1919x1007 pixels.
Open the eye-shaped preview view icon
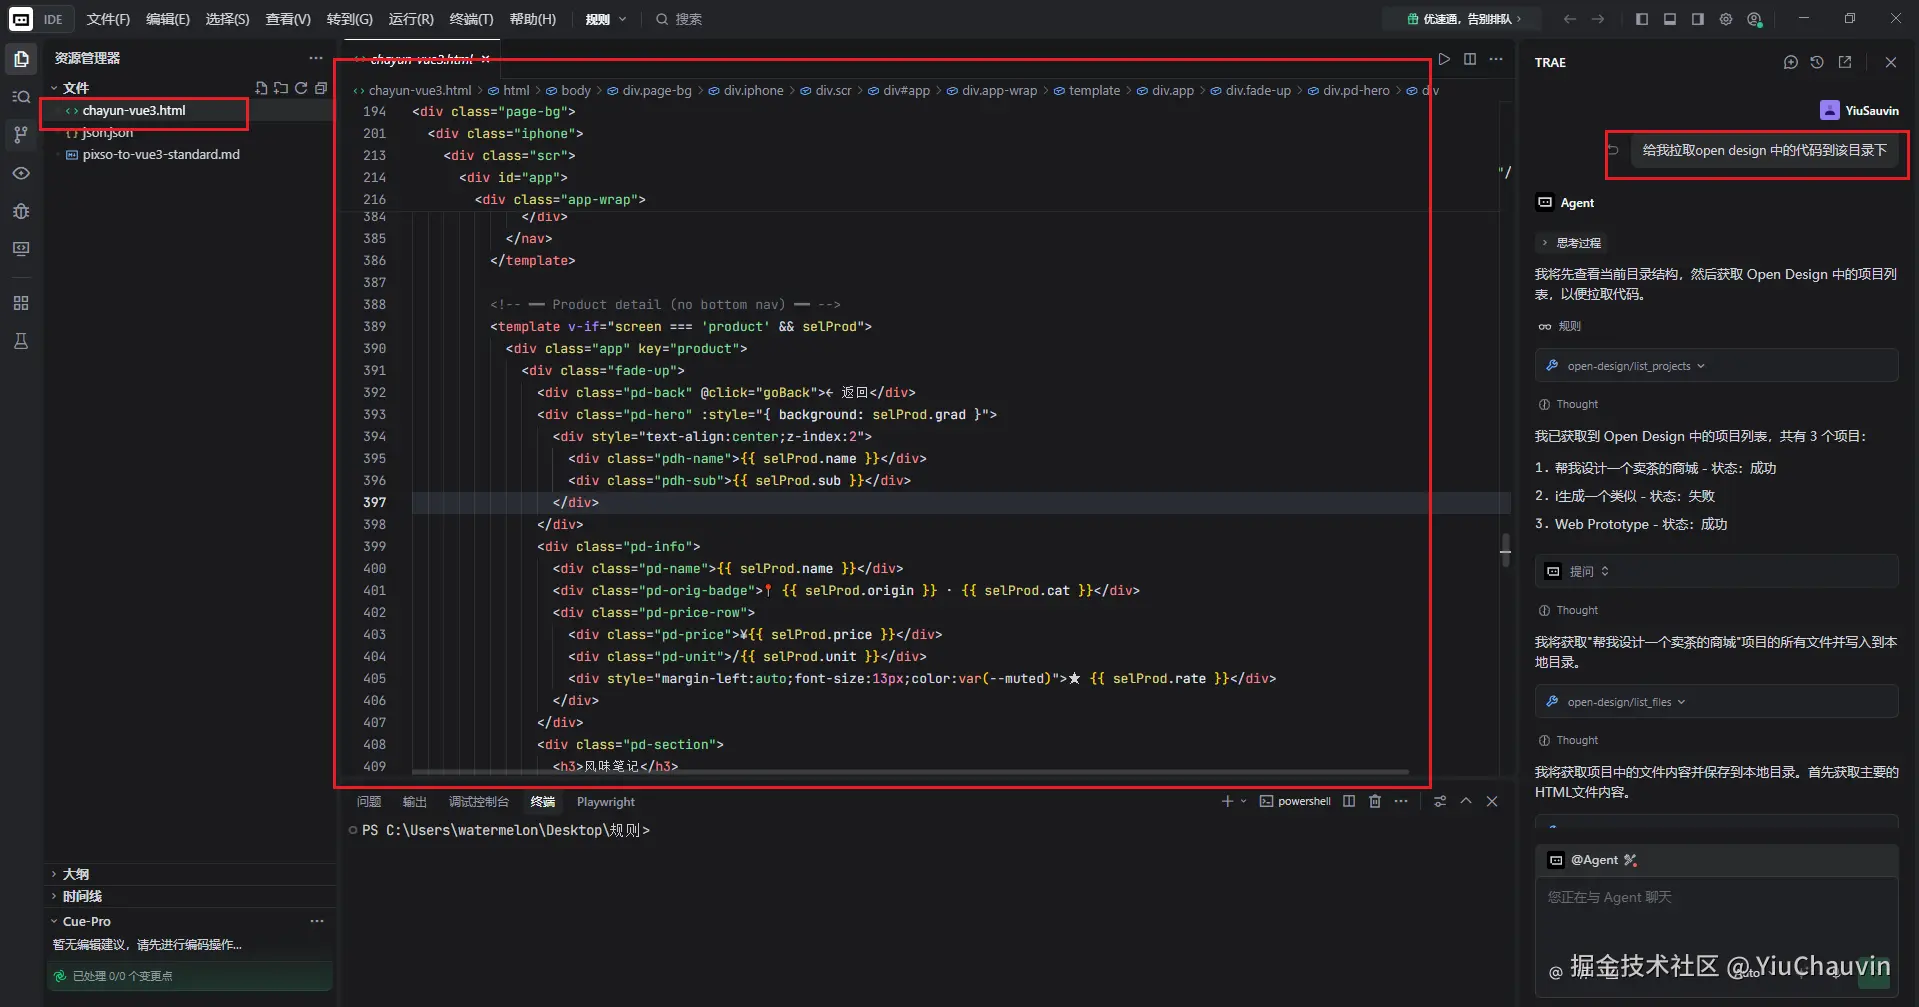(21, 173)
